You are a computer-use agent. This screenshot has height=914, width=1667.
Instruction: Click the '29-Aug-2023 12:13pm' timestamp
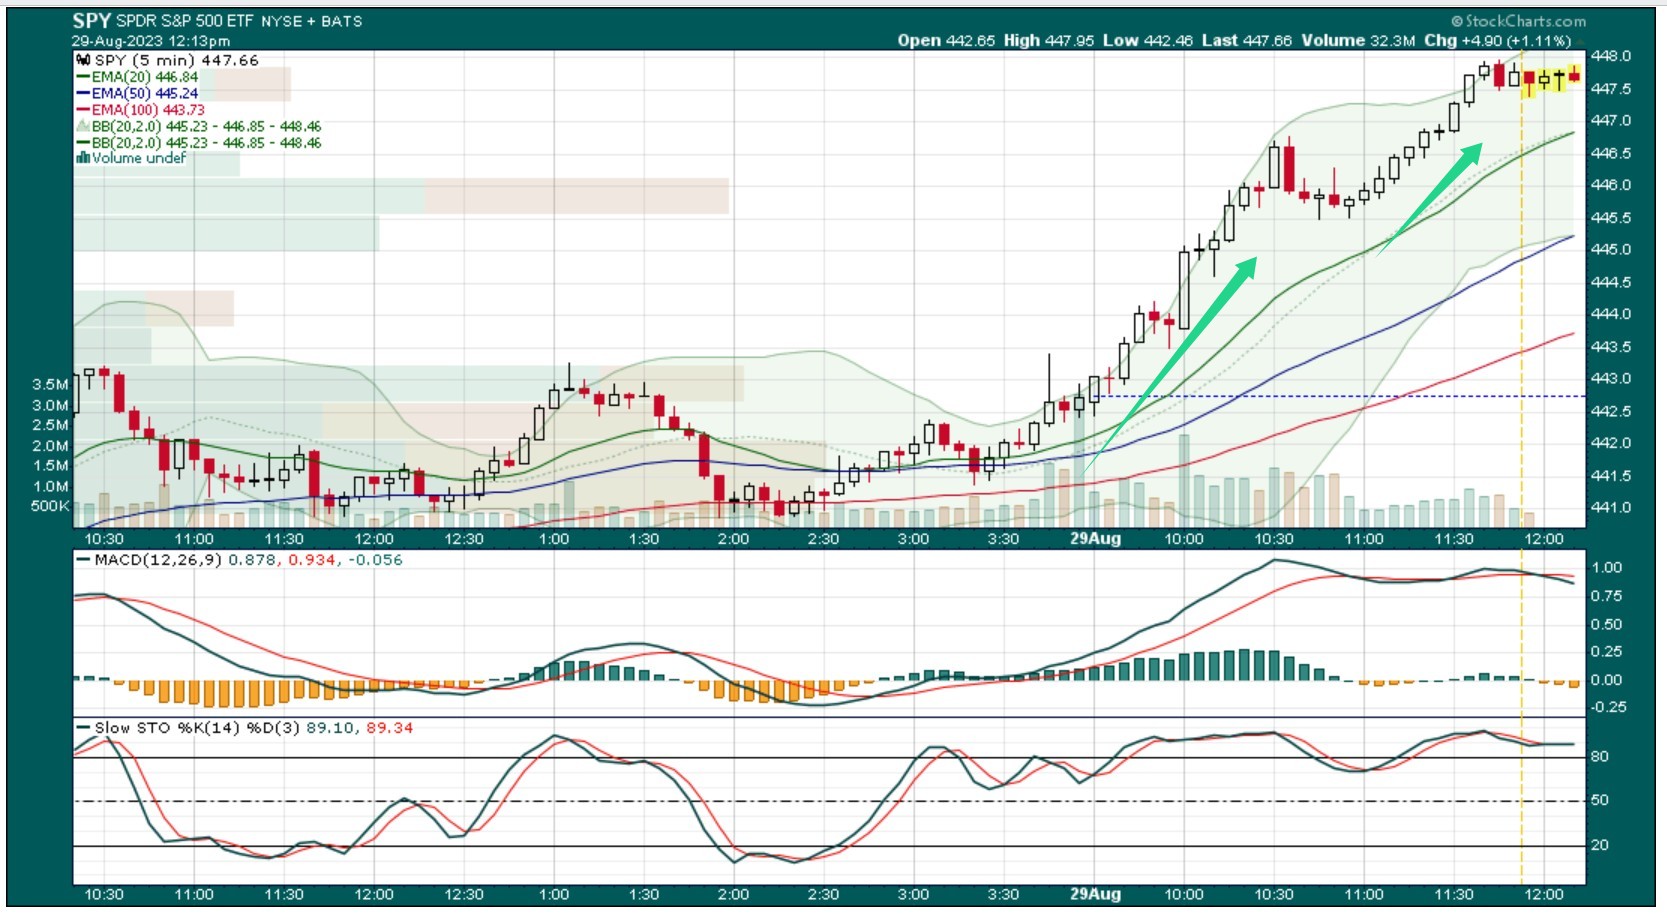tap(151, 41)
